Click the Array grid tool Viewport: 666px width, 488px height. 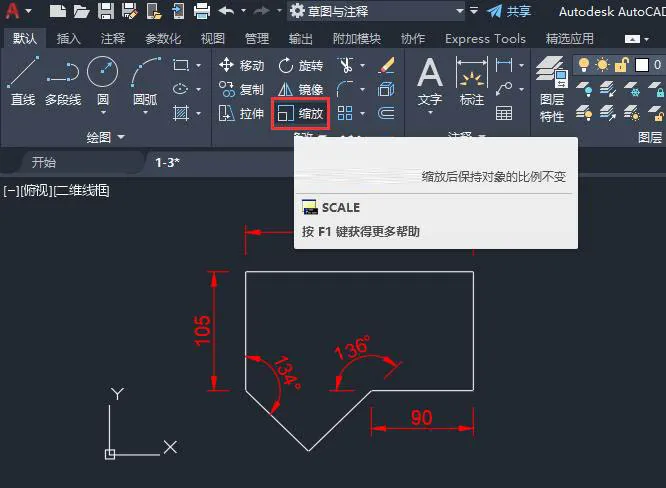[345, 113]
